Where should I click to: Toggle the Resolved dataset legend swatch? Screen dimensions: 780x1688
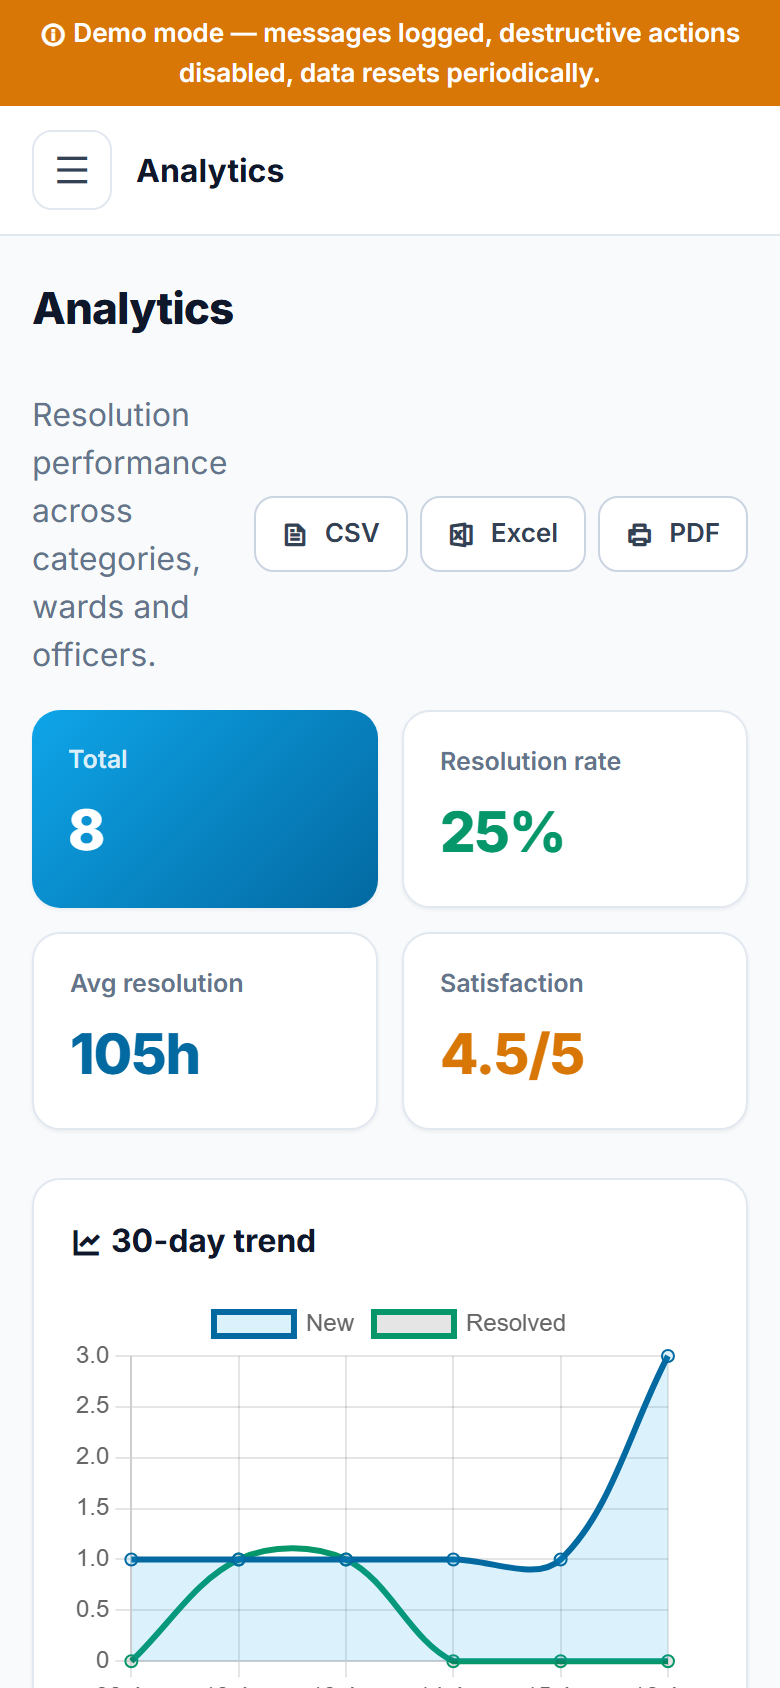414,1323
